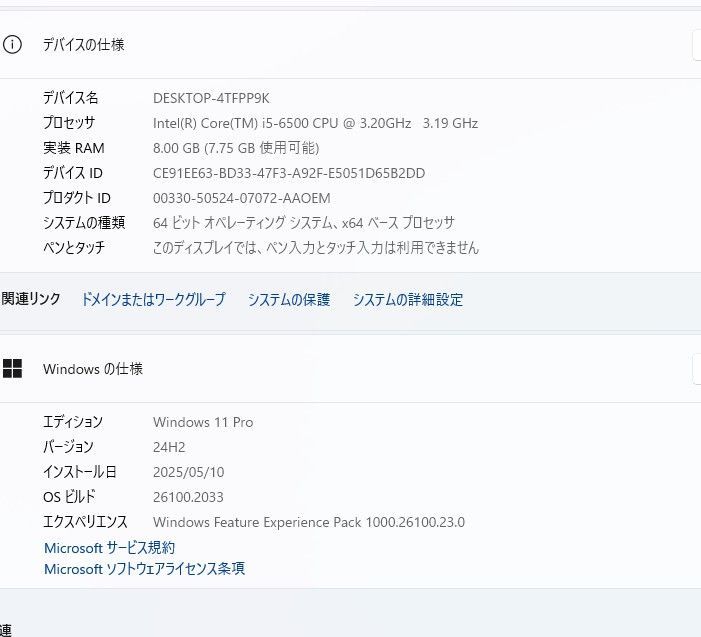Click the pen and touch value text

click(316, 247)
